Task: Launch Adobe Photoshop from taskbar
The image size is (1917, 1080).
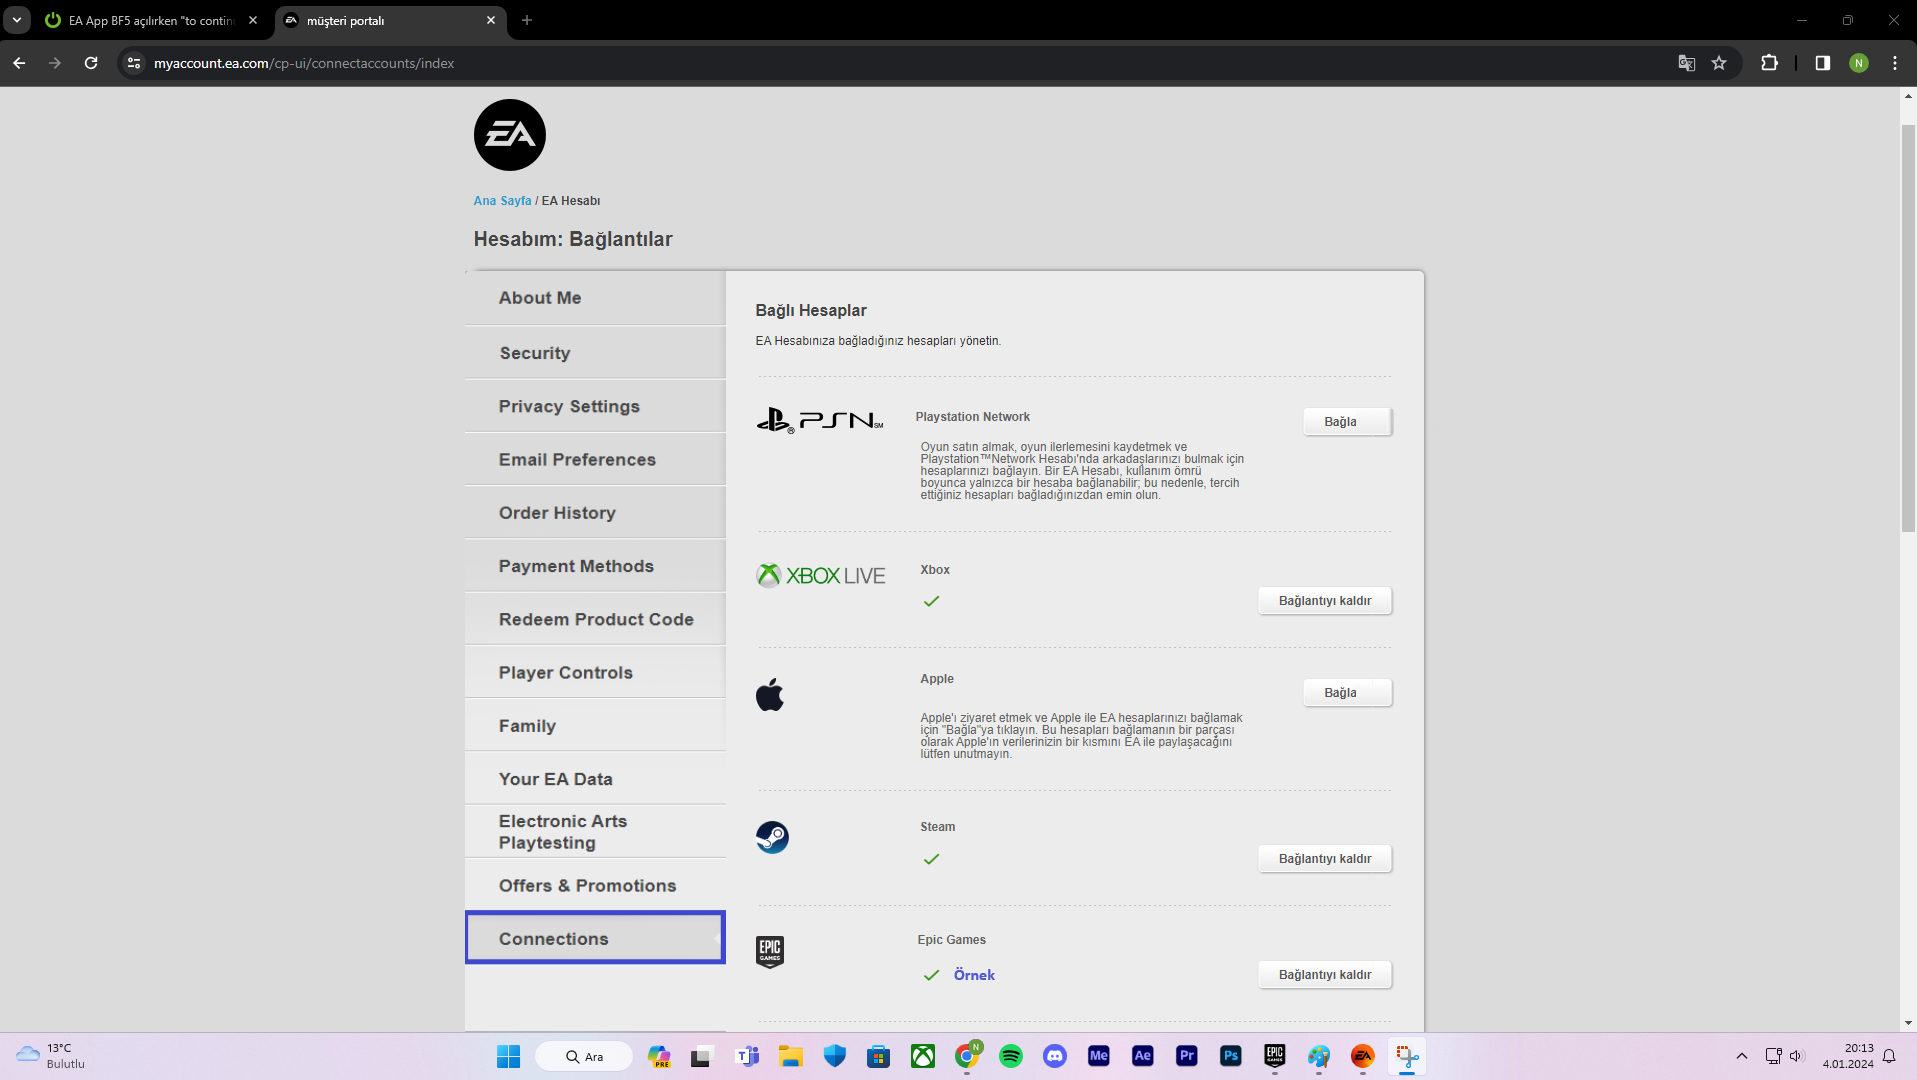Action: point(1231,1056)
